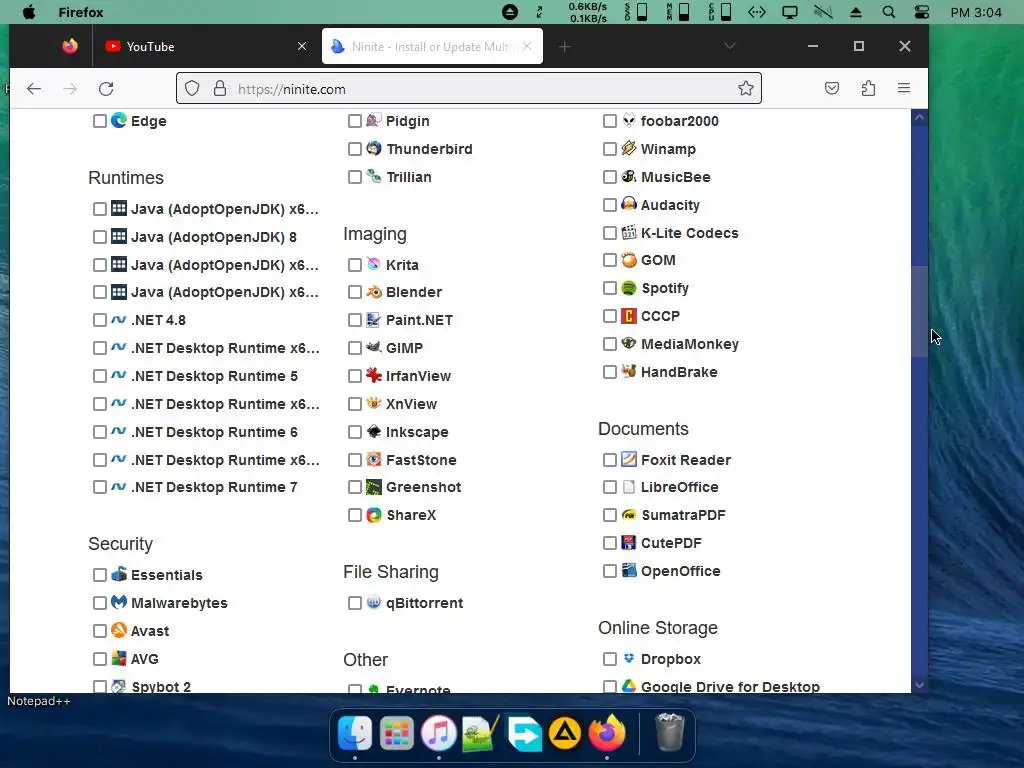This screenshot has height=768, width=1024.
Task: Click the GIMP app icon
Action: [x=374, y=347]
